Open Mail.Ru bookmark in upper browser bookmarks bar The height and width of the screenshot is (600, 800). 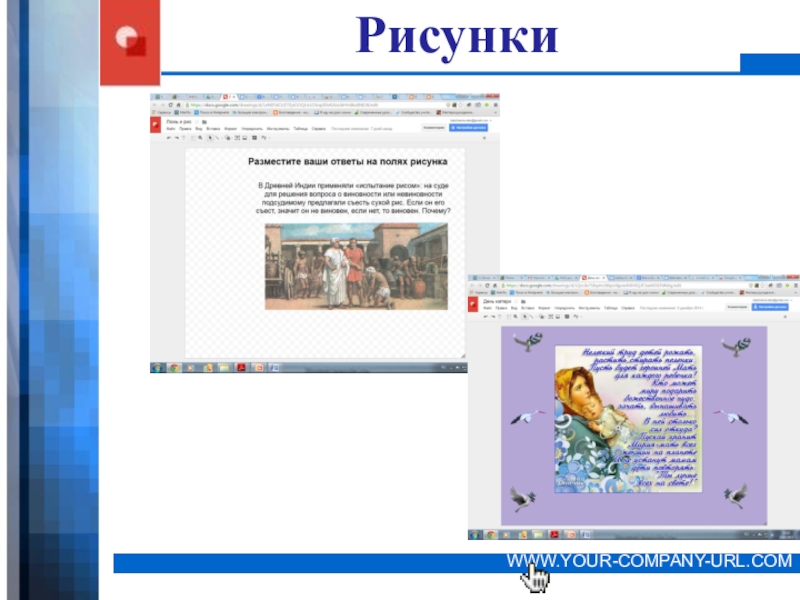182,113
